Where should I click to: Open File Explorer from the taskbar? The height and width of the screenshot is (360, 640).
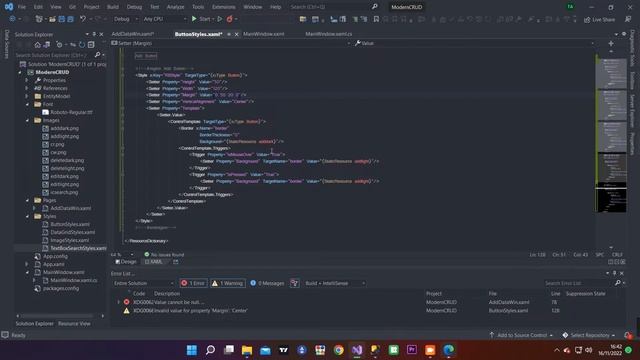[247, 350]
